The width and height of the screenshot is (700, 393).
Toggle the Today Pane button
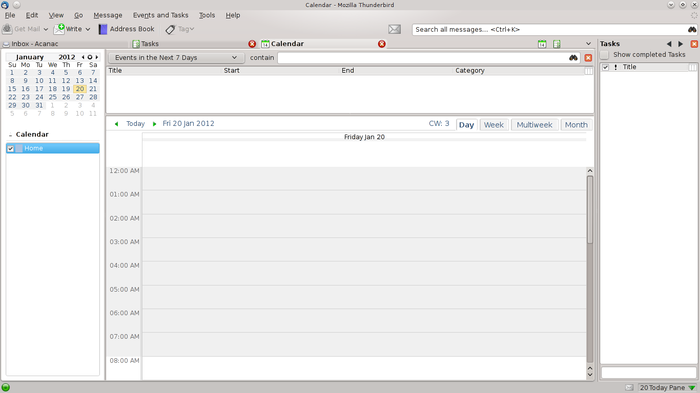(668, 388)
